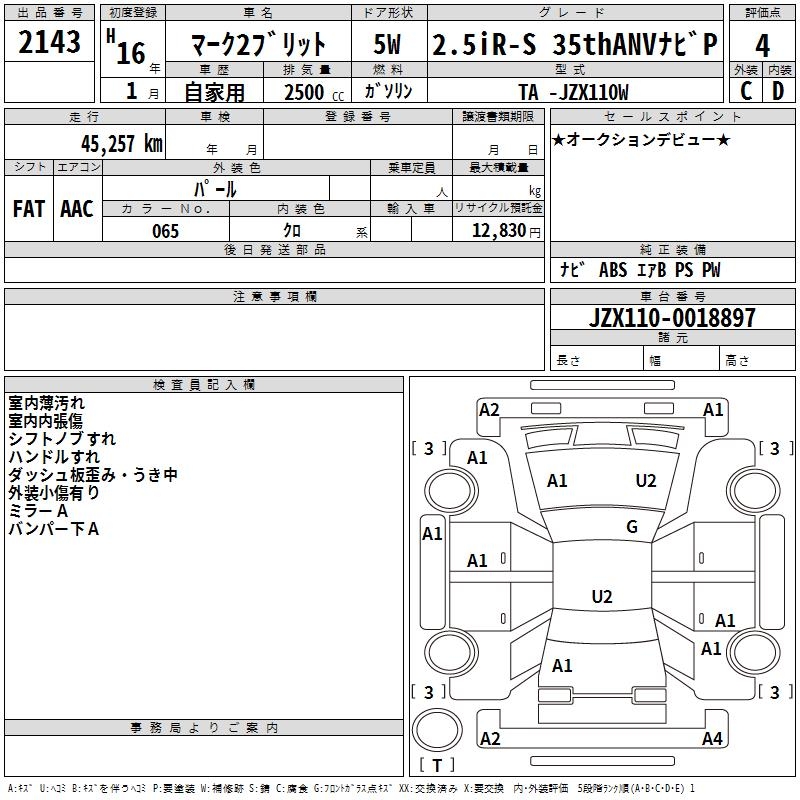Click the door type value 5W
Viewport: 800px width, 800px height.
pos(388,44)
